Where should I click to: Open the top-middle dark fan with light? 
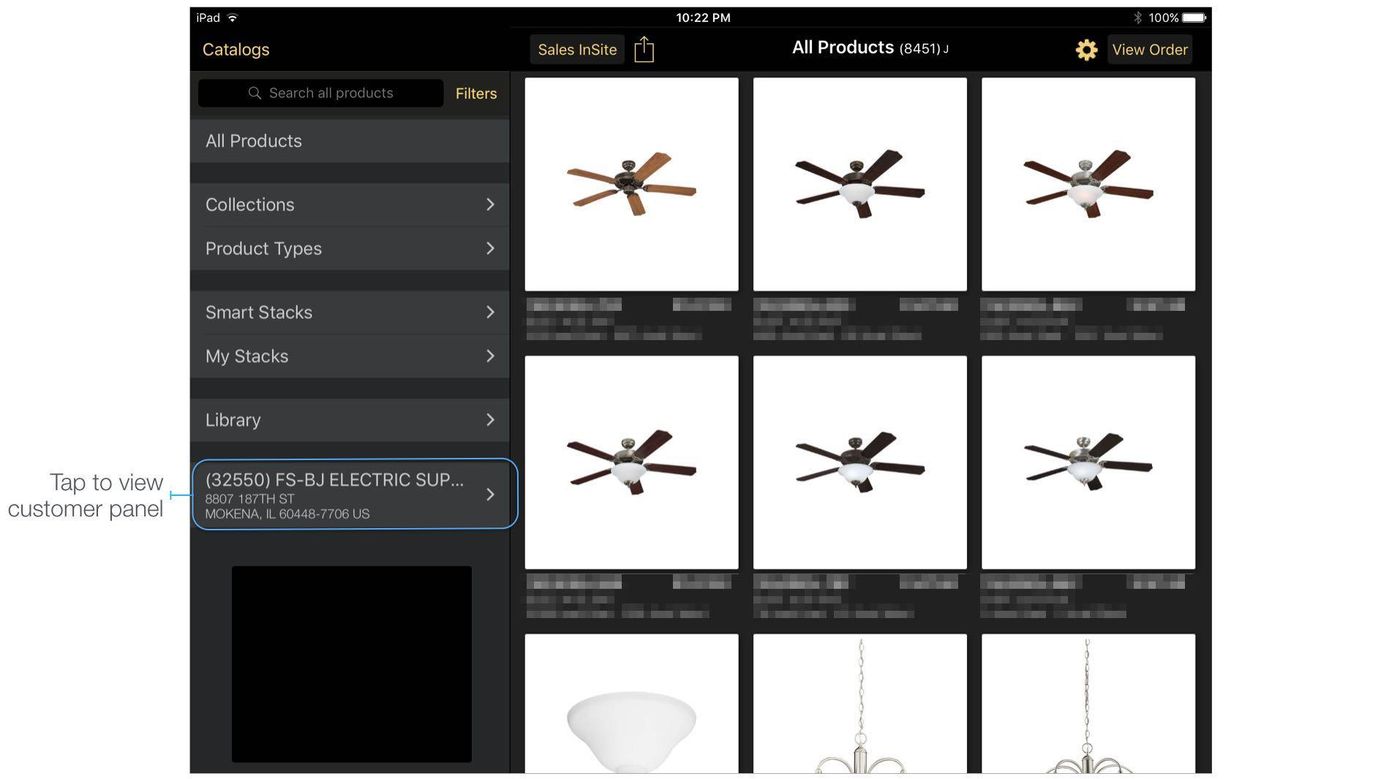860,184
